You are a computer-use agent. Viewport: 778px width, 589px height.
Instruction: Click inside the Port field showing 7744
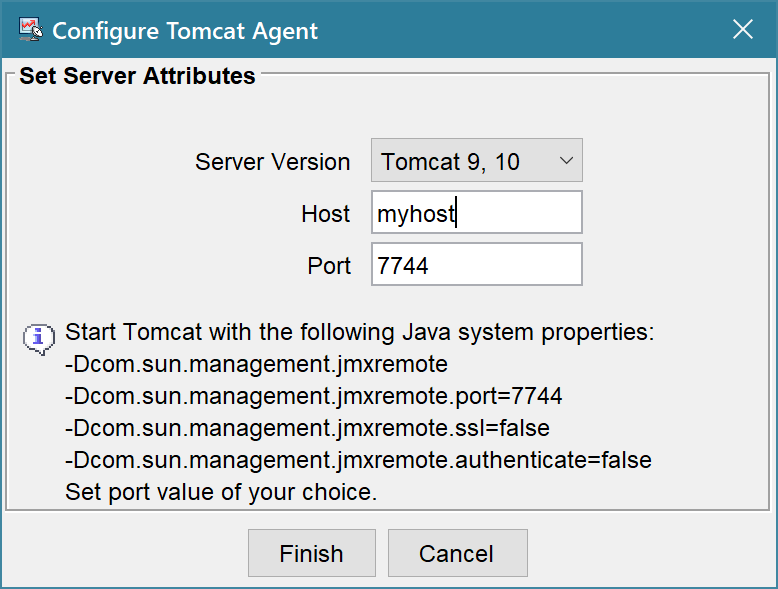477,264
